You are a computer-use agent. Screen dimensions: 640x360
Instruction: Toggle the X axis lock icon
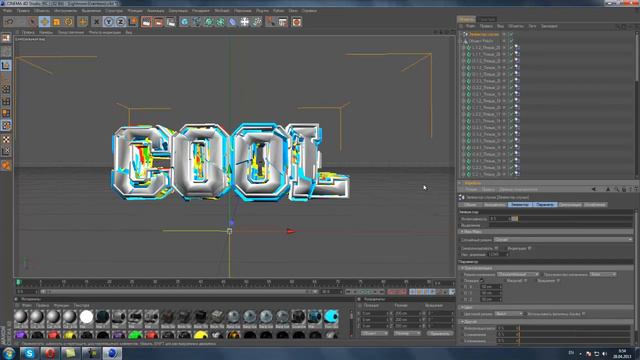[x=96, y=22]
